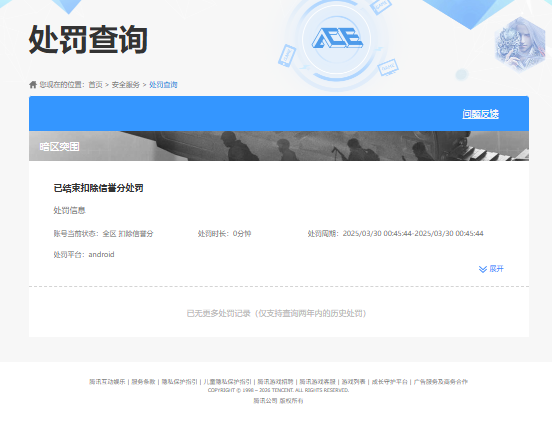
Task: Open 腾讯互动娱乐 footer link
Action: [x=107, y=382]
